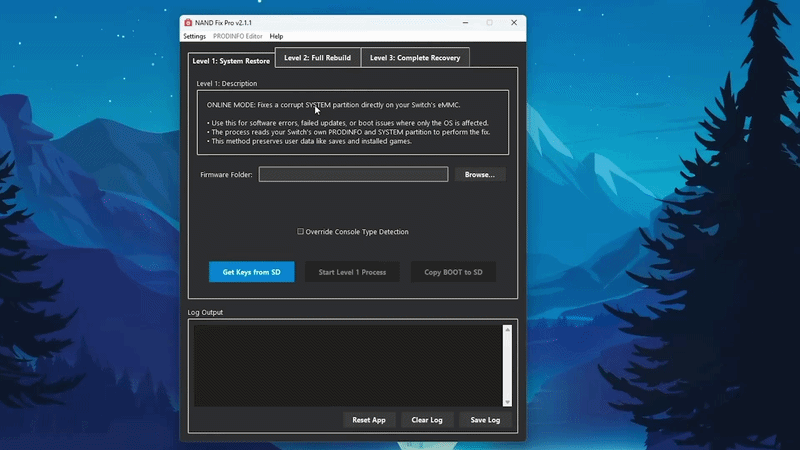Click the NAND Fix Pro app icon in title bar
Image resolution: width=800 pixels, height=450 pixels.
tap(188, 22)
